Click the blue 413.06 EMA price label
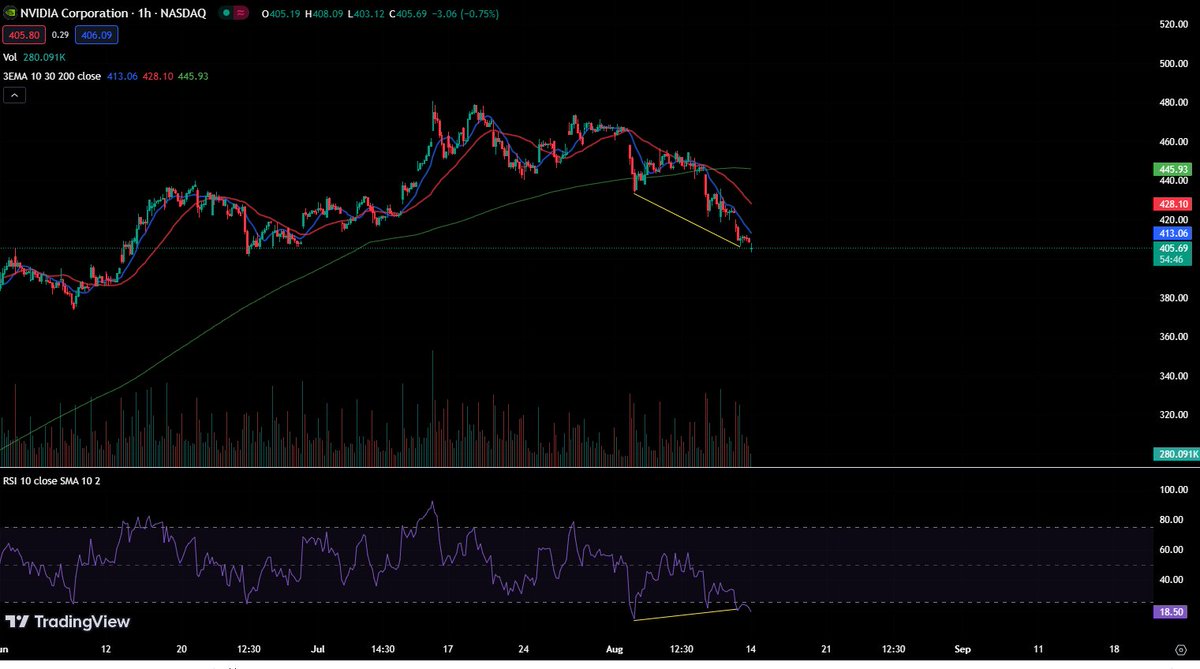This screenshot has width=1200, height=669. pyautogui.click(x=1172, y=232)
